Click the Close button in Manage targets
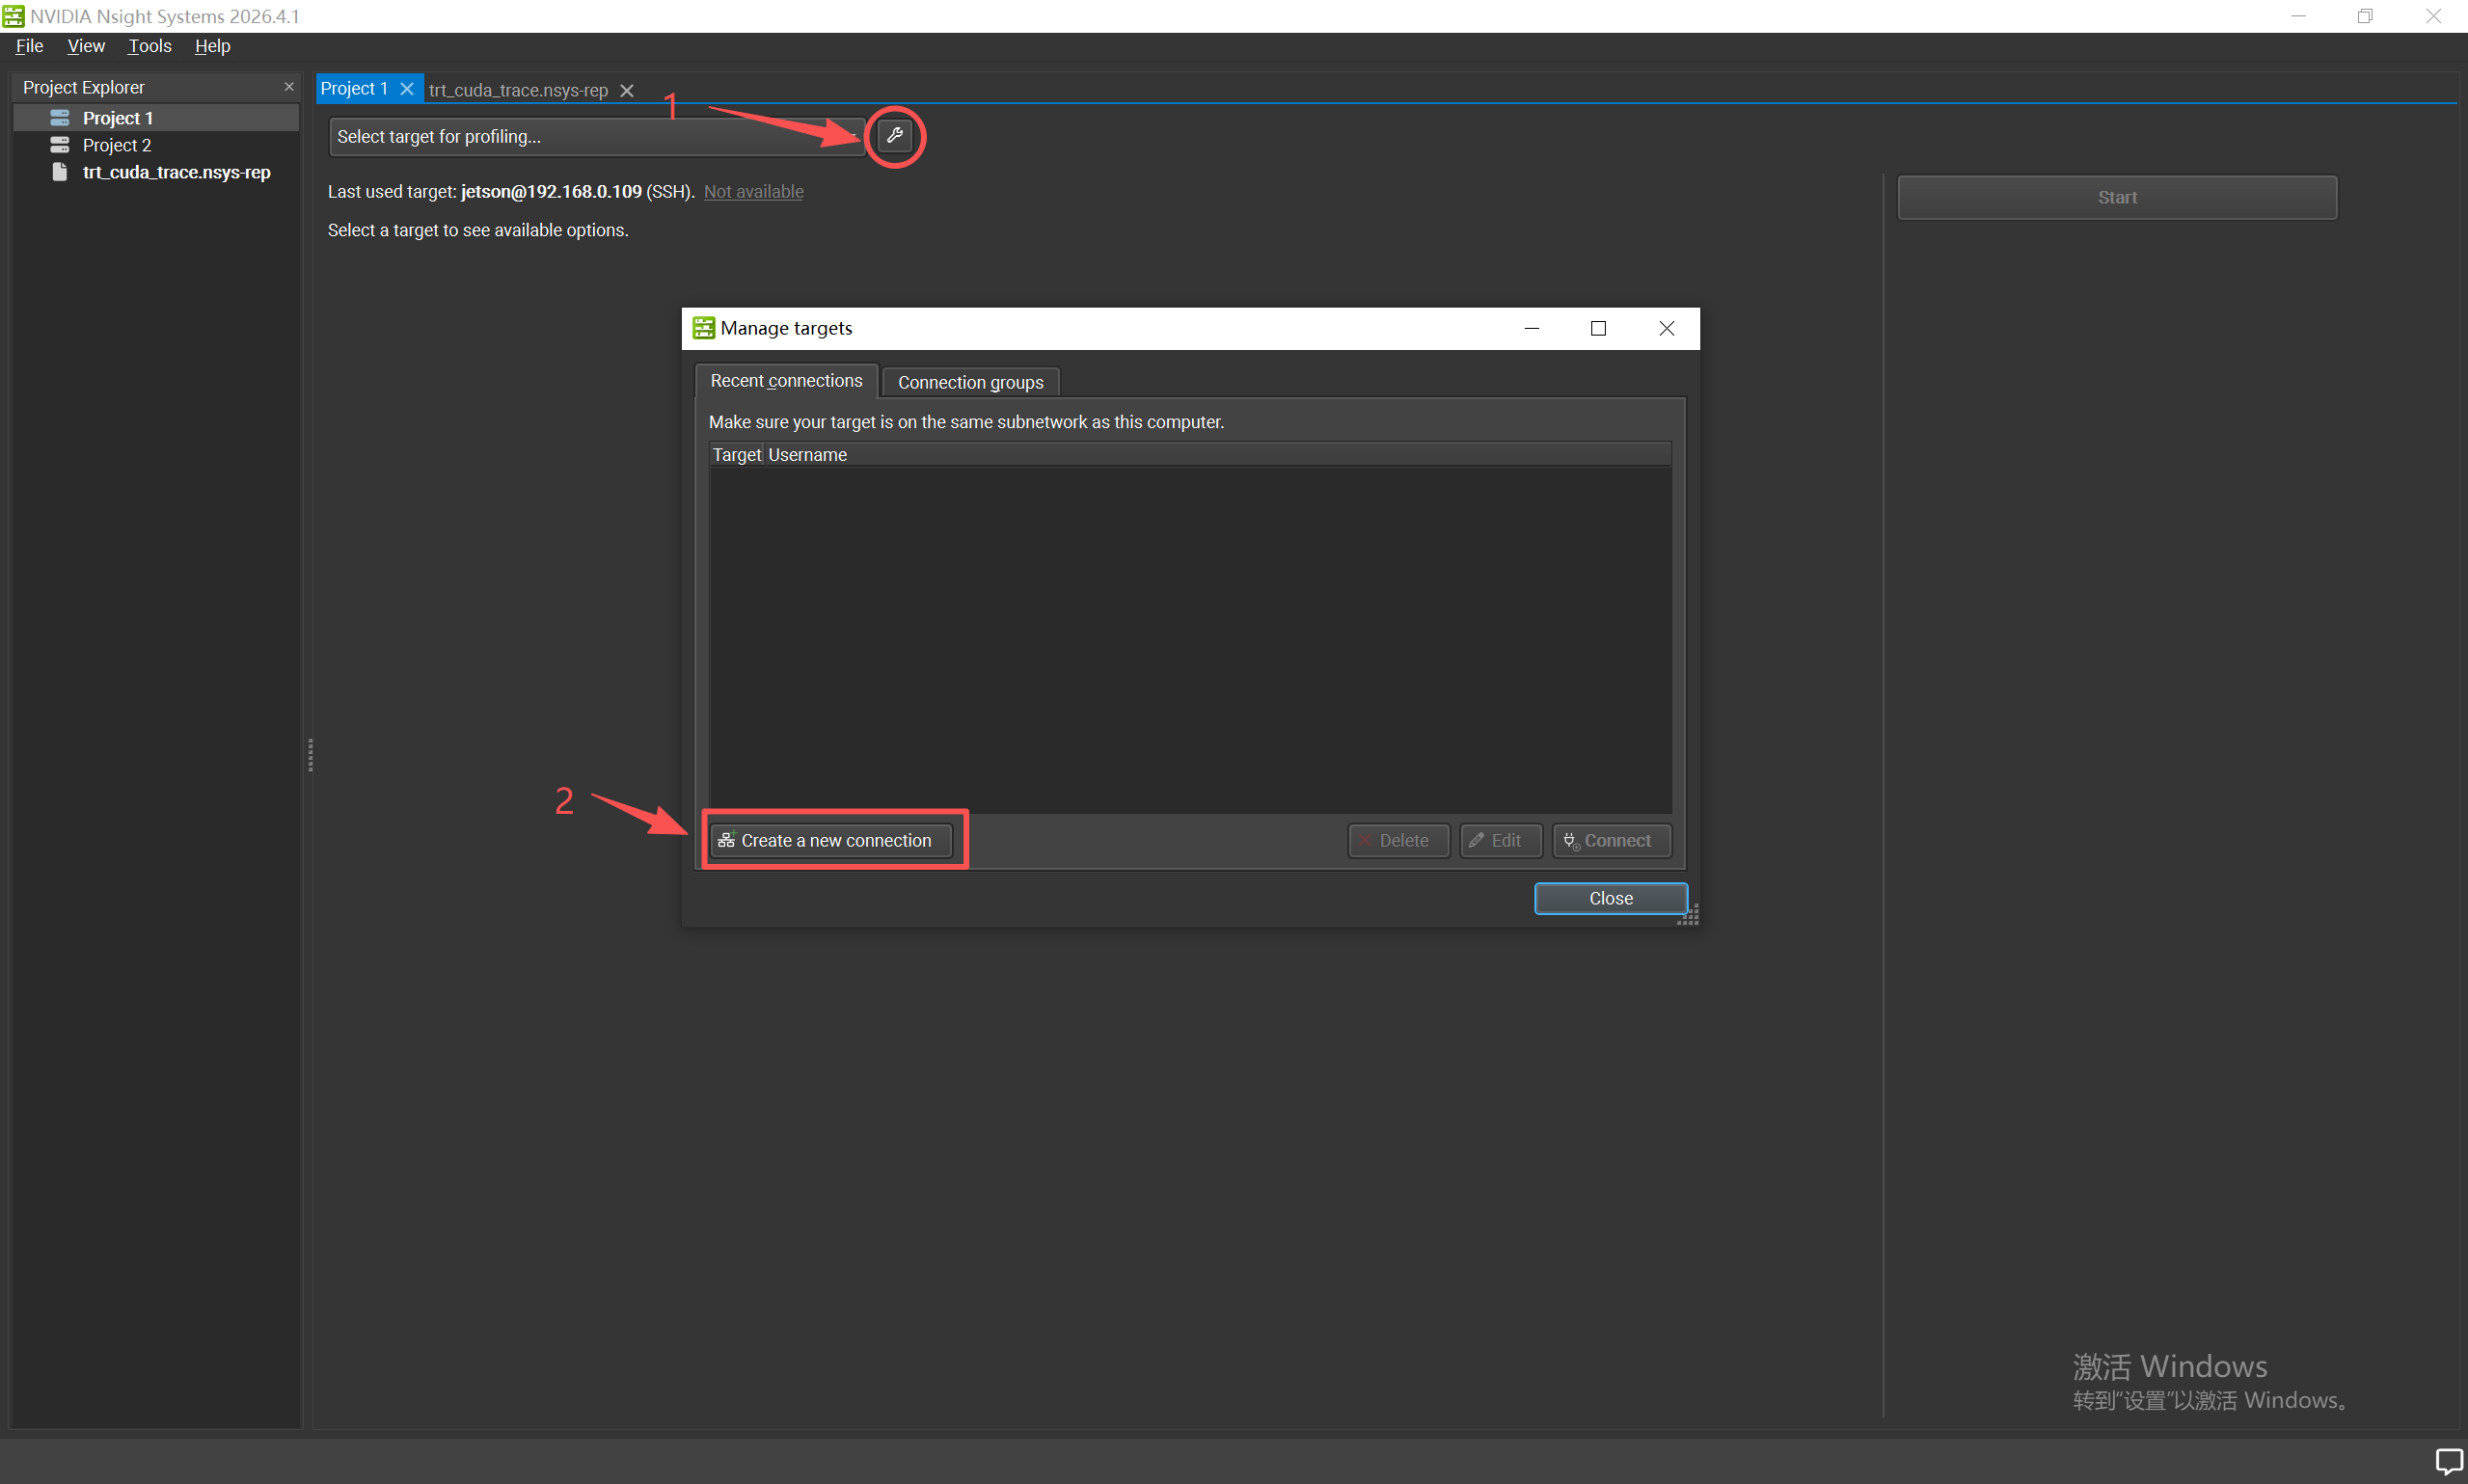Image resolution: width=2468 pixels, height=1484 pixels. click(x=1611, y=898)
